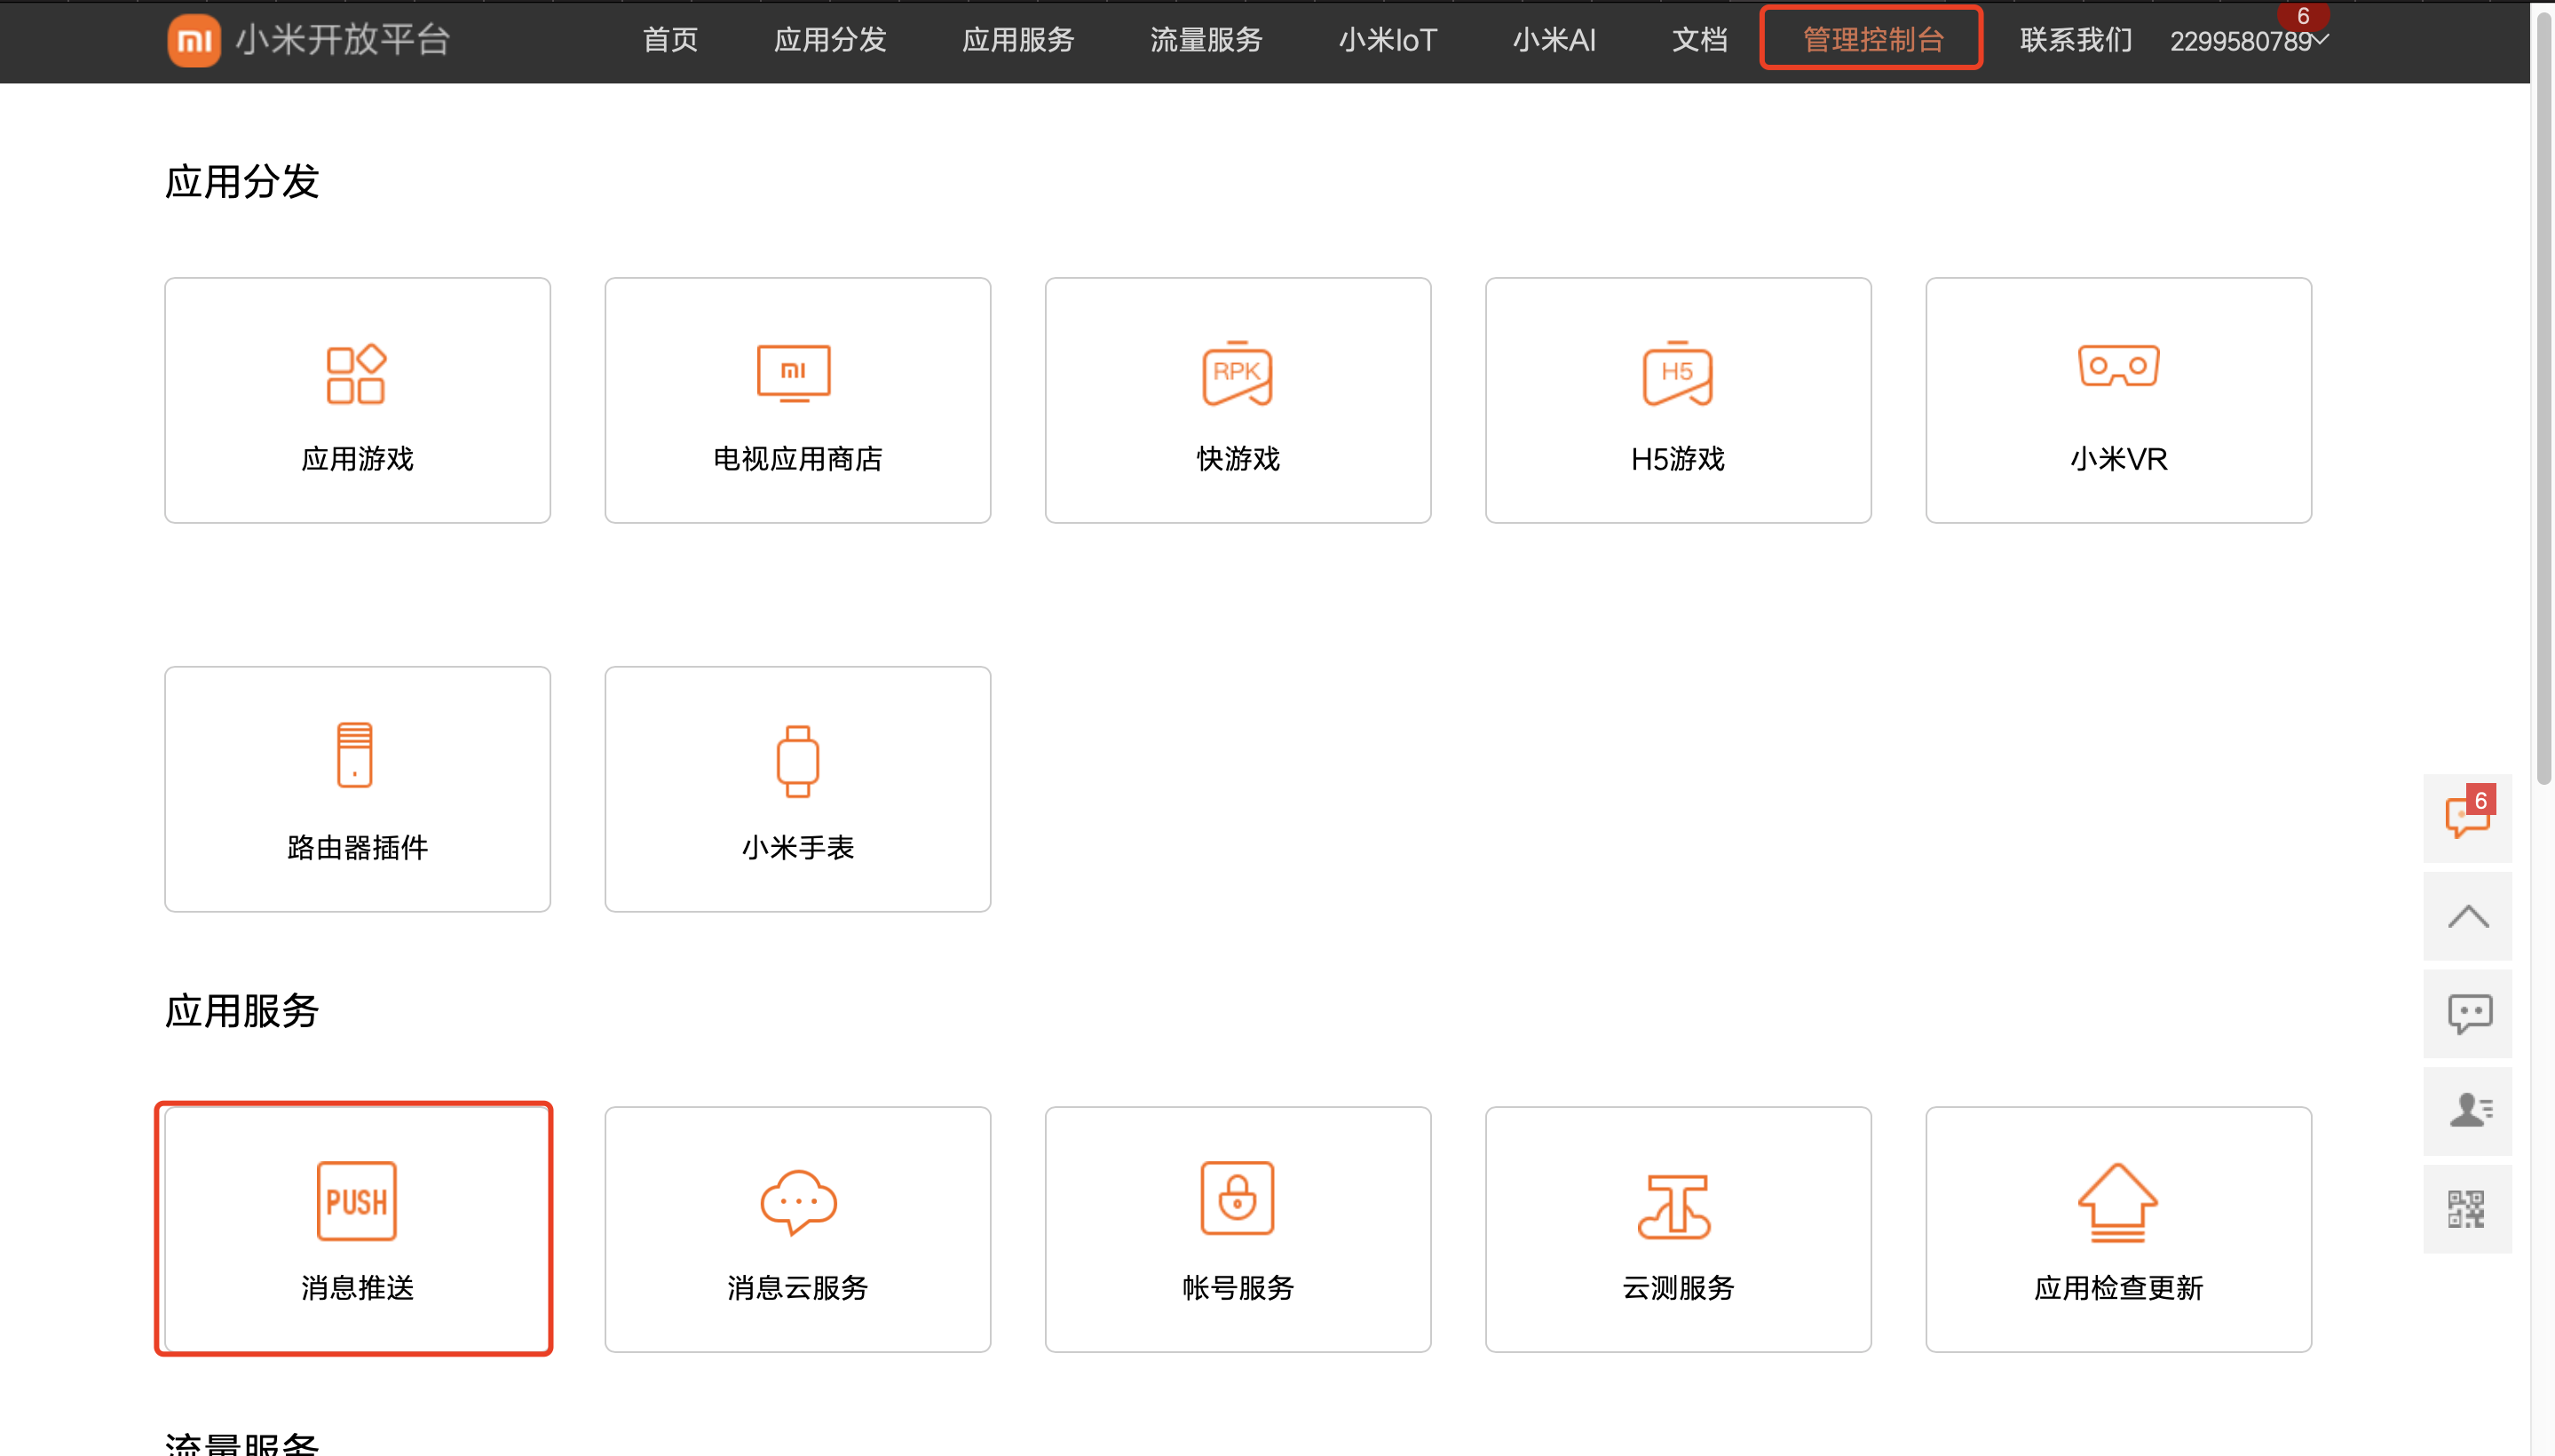Open the 流量服务 navigation menu
This screenshot has width=2555, height=1456.
[1206, 40]
